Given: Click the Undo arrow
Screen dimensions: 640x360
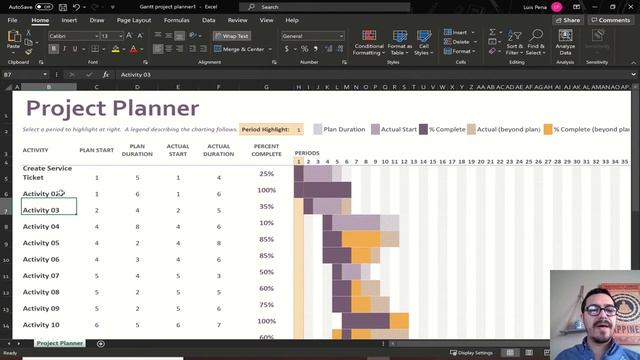Looking at the screenshot, I should 76,7.
